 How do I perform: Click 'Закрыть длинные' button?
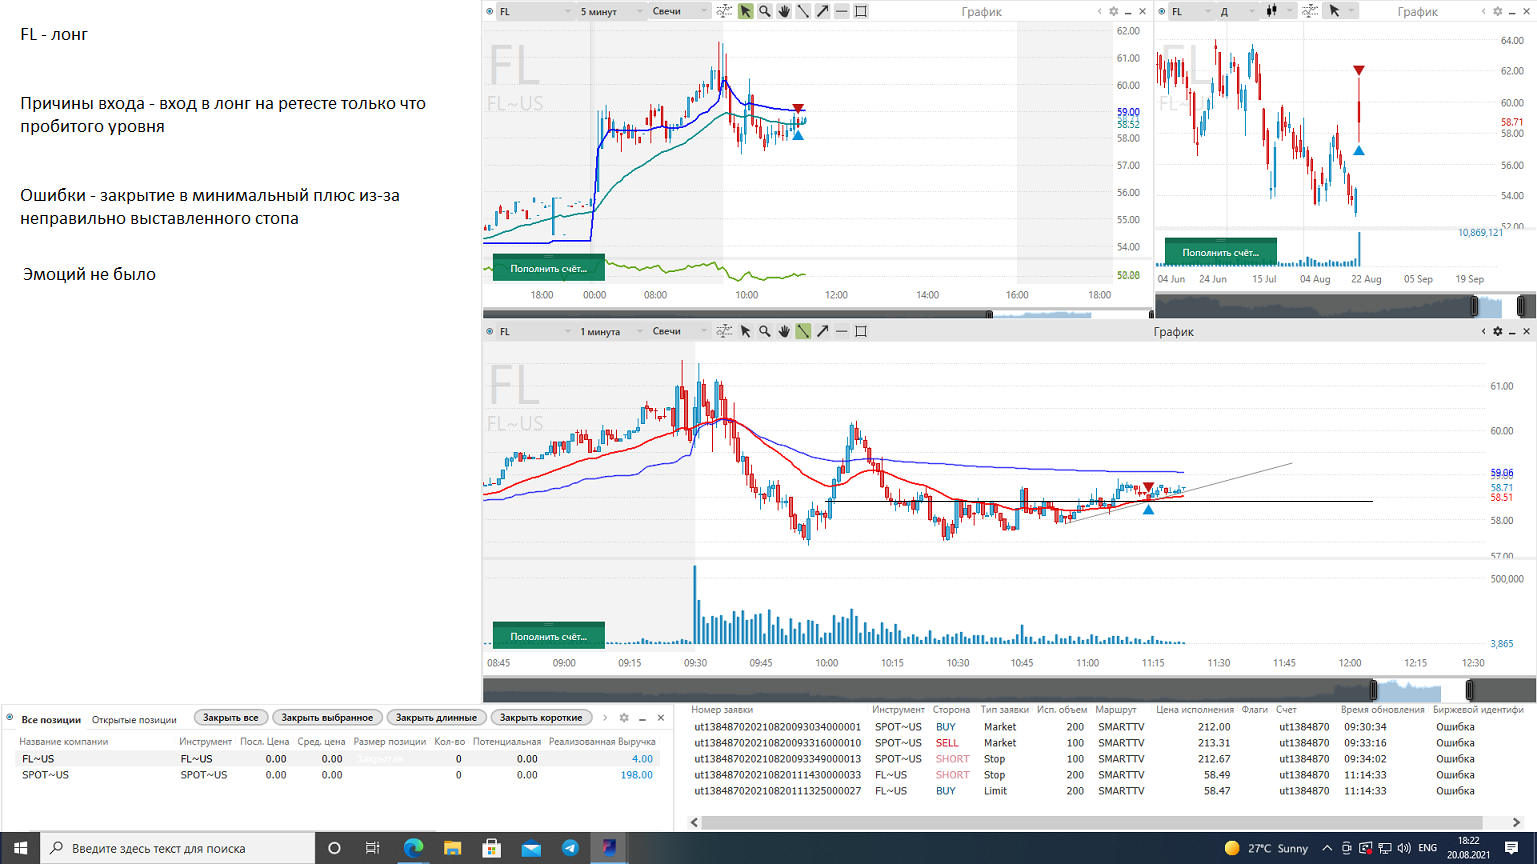436,717
